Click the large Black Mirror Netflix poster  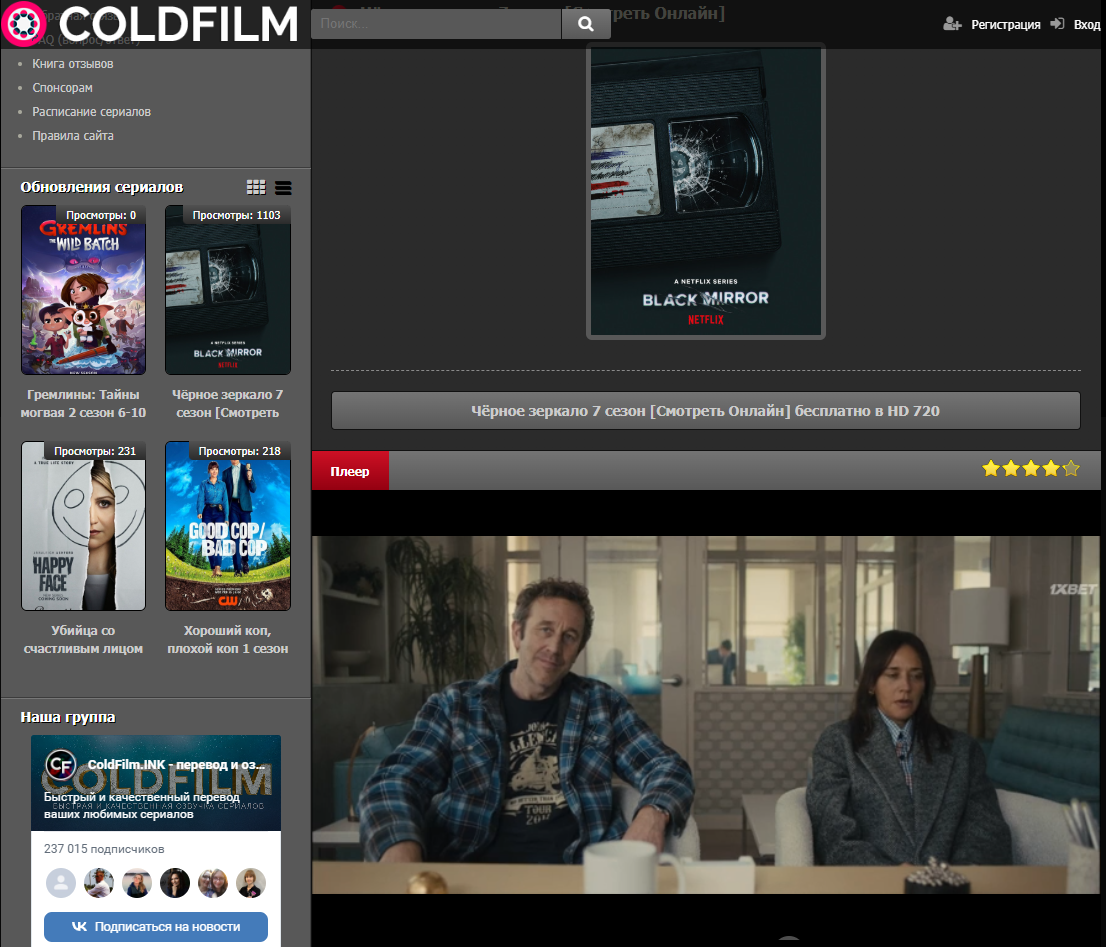coord(706,192)
